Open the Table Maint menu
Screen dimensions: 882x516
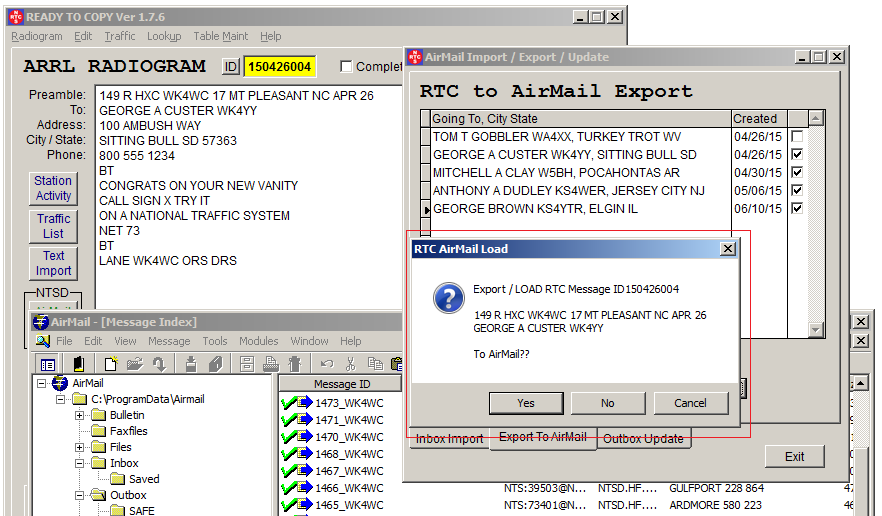tap(220, 36)
